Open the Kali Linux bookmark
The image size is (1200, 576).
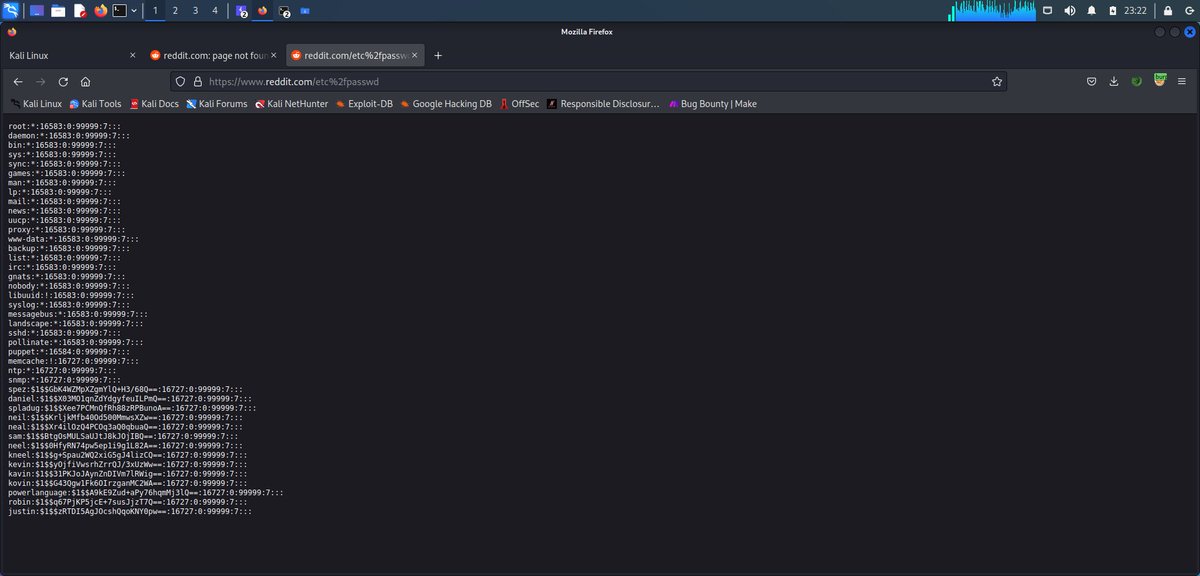(x=36, y=104)
